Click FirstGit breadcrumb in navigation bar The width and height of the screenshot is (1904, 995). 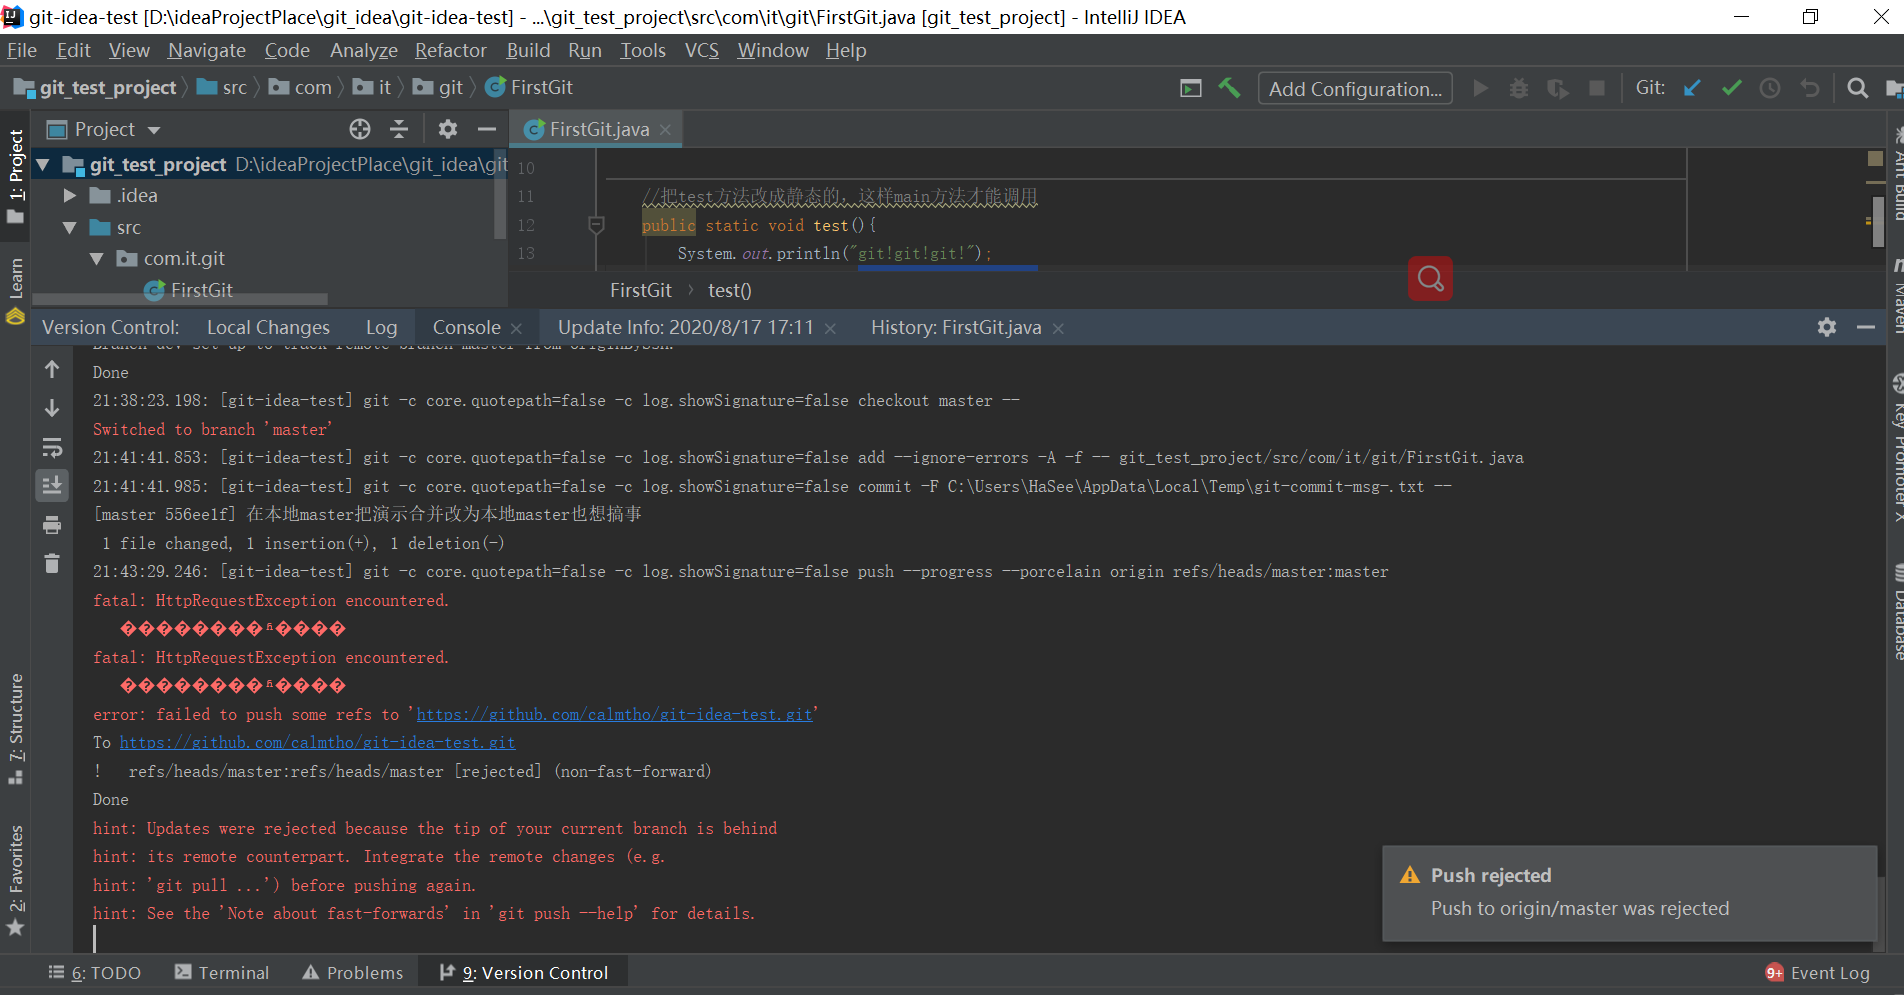click(x=529, y=87)
